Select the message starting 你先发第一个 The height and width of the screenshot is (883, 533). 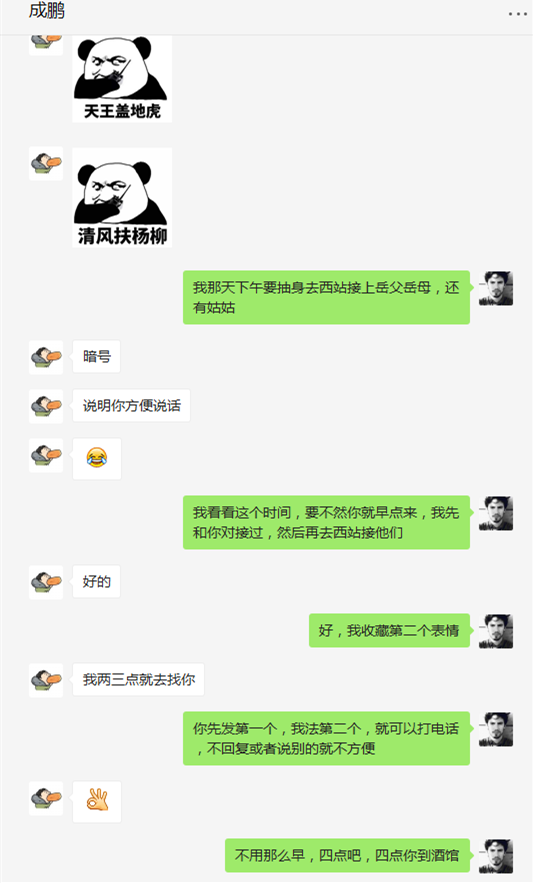click(x=326, y=738)
